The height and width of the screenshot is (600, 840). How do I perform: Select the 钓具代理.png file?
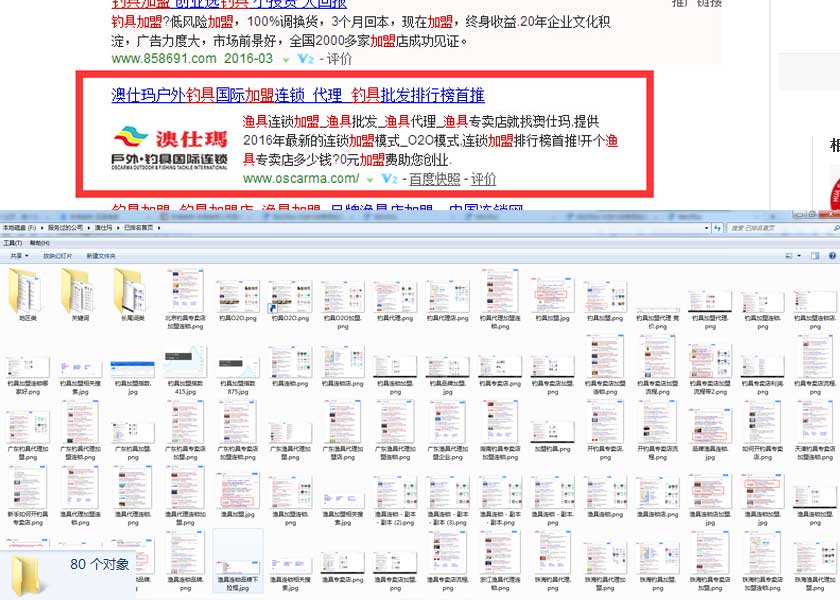(x=395, y=300)
